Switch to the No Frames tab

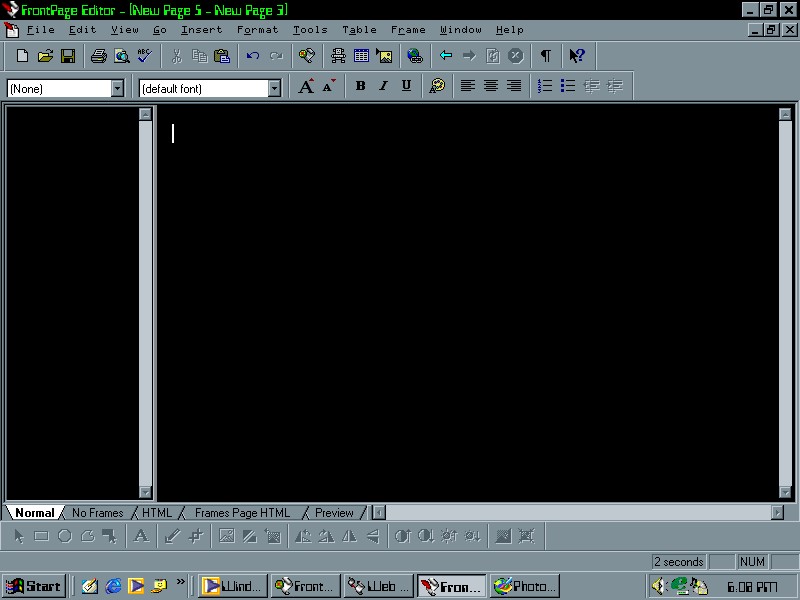point(97,513)
